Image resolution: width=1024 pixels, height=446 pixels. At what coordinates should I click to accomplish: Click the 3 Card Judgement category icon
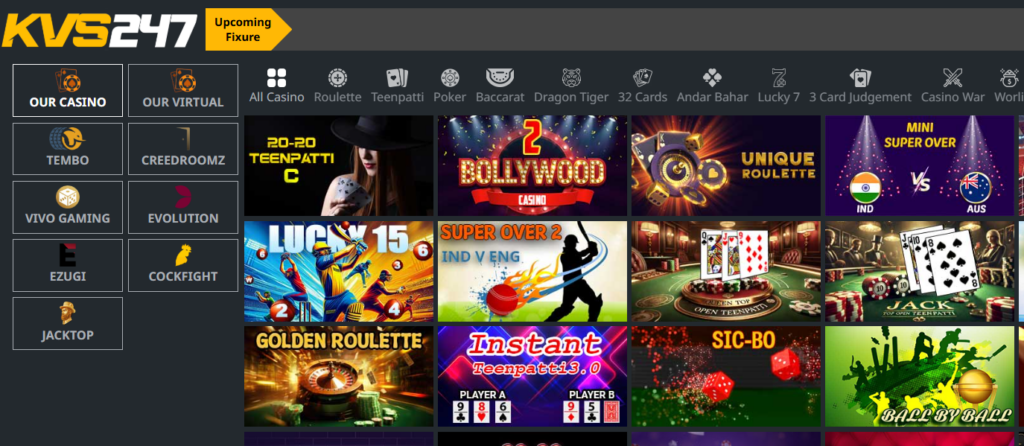[x=860, y=78]
